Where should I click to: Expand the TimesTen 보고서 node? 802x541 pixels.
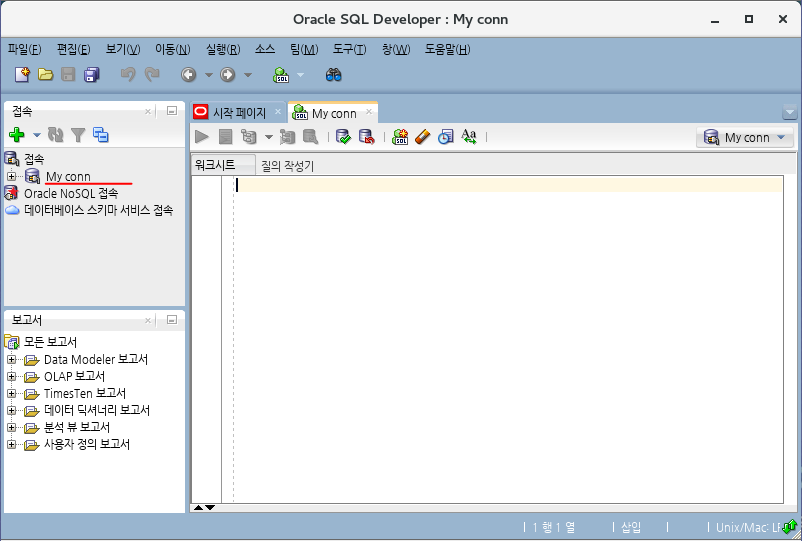click(x=11, y=393)
